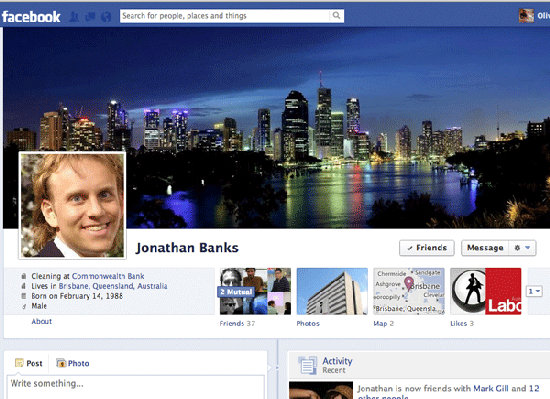Open the friend requests icon
This screenshot has height=399, width=550.
74,16
